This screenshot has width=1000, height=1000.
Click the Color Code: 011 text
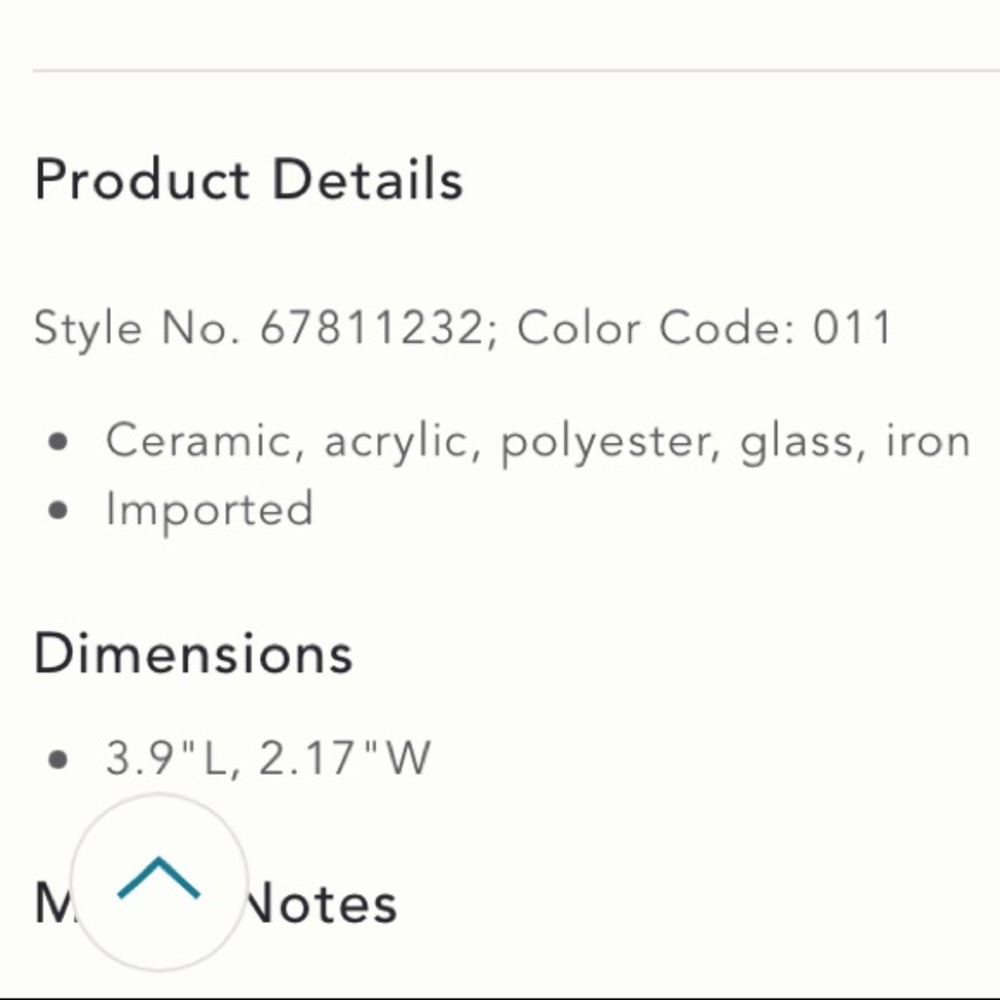(x=704, y=328)
